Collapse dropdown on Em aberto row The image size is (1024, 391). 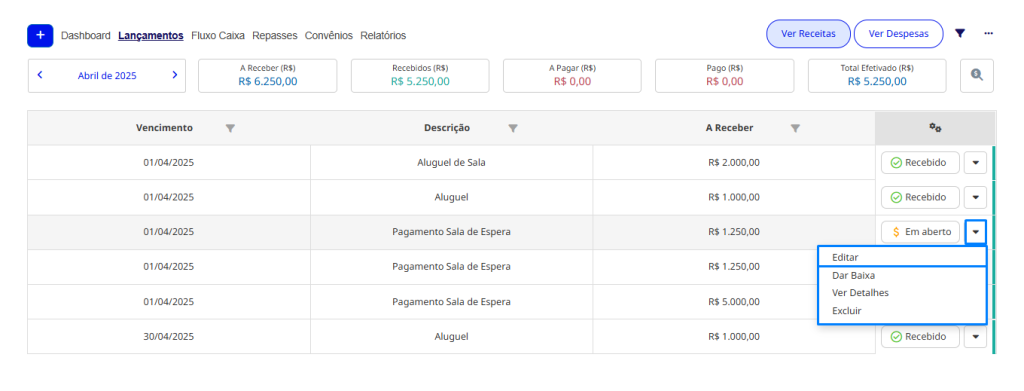point(976,232)
